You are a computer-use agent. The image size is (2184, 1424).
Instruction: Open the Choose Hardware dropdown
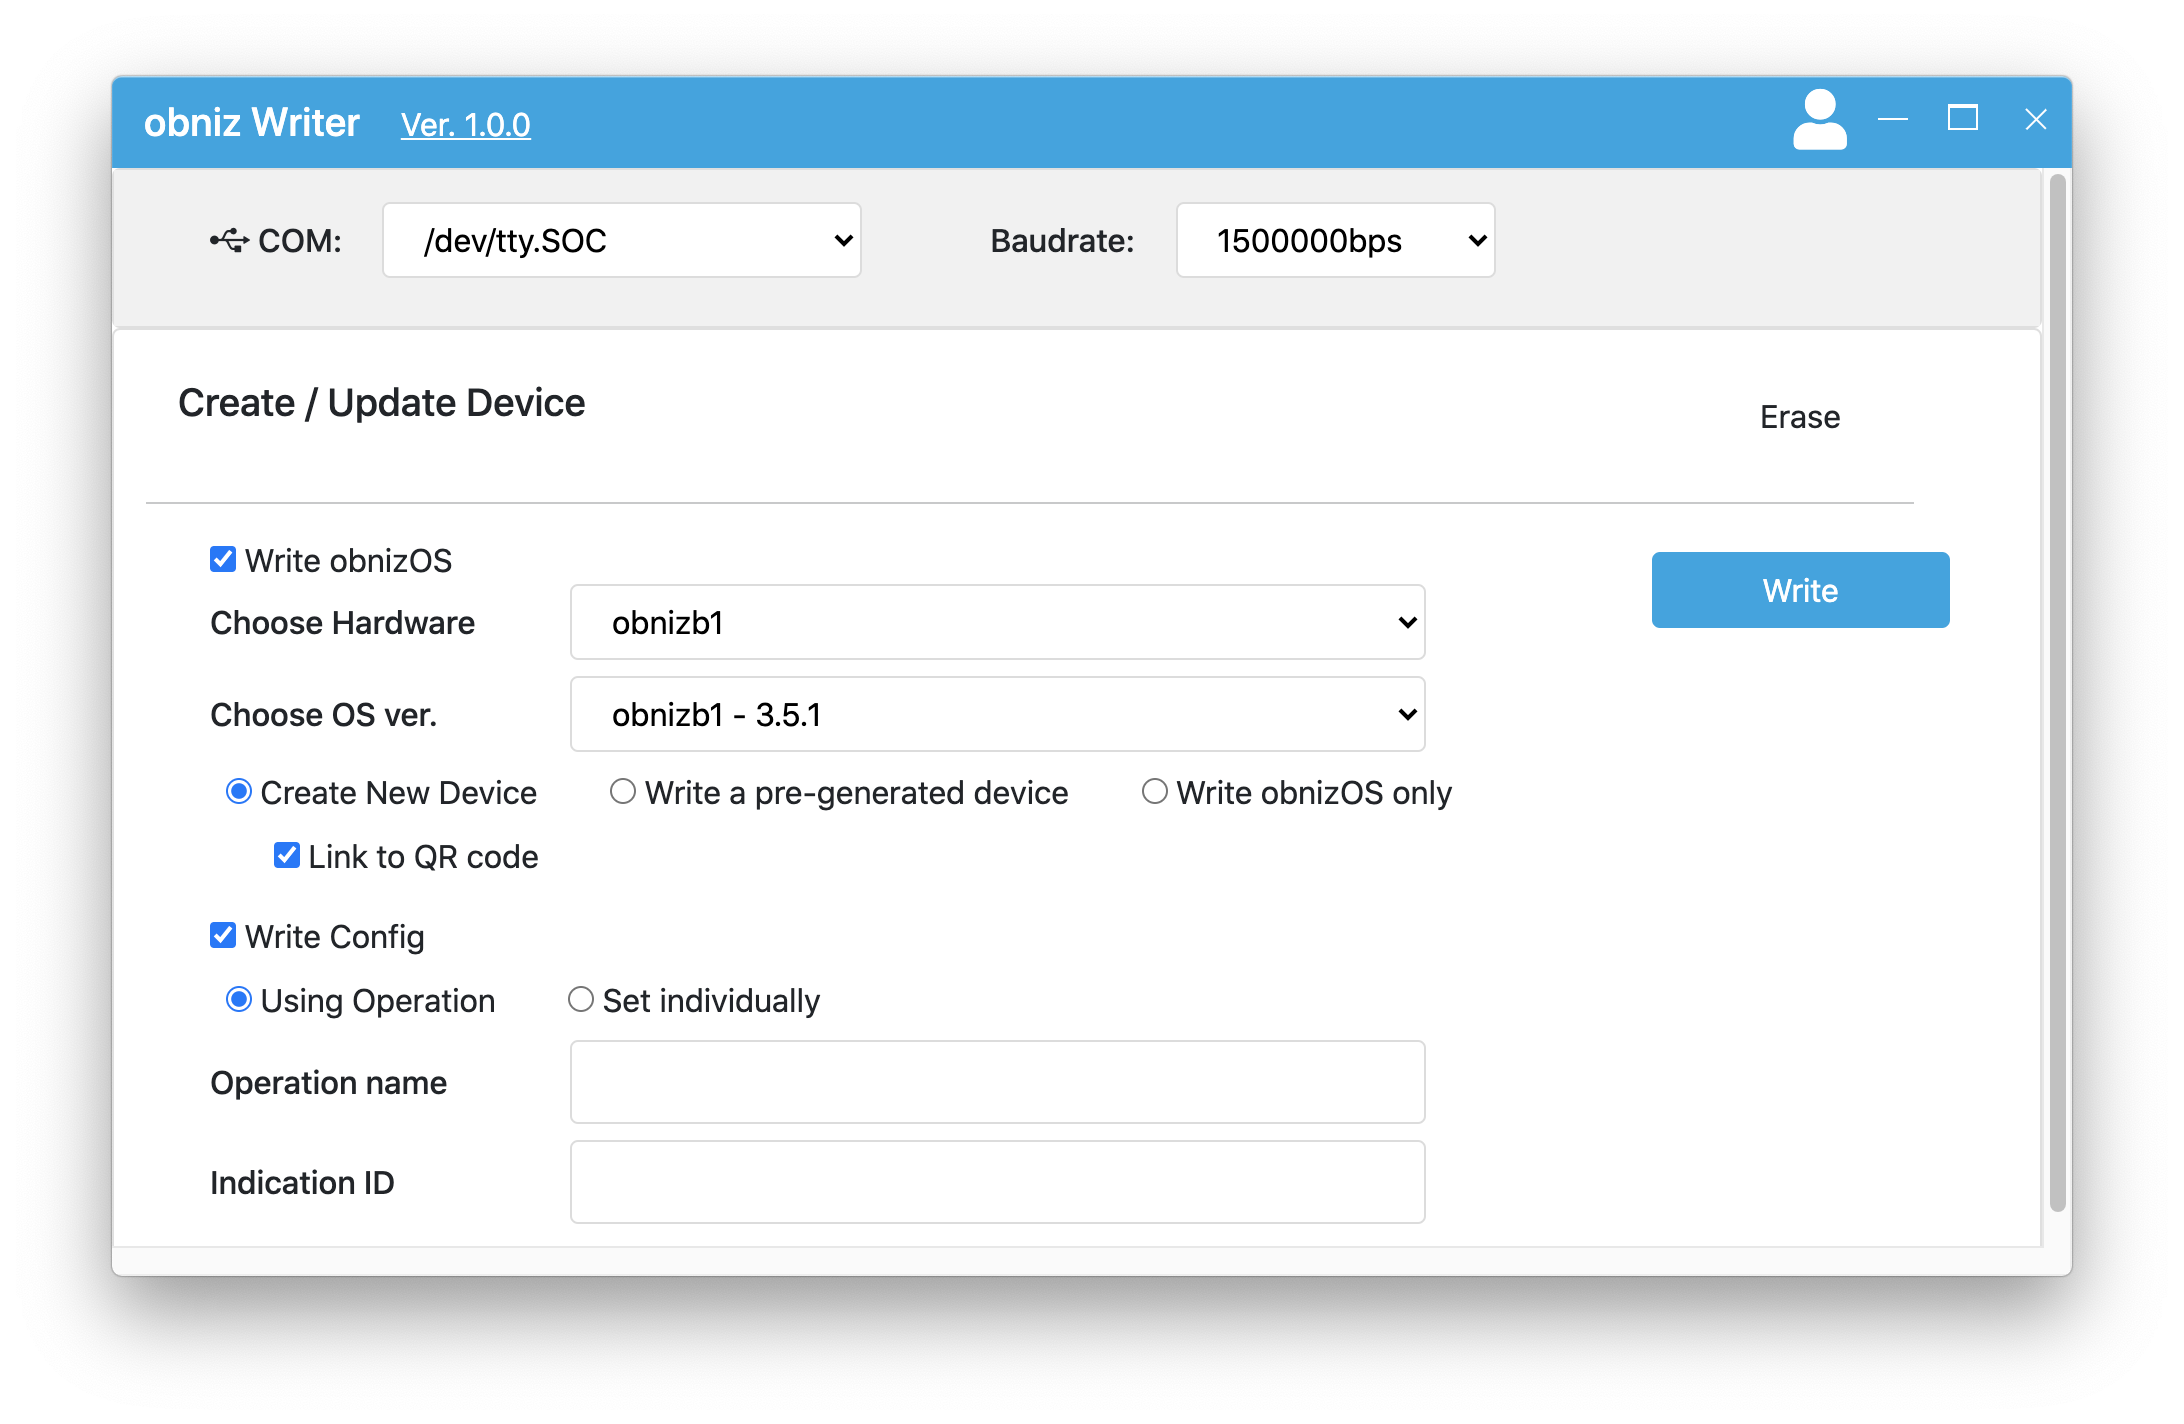click(996, 622)
